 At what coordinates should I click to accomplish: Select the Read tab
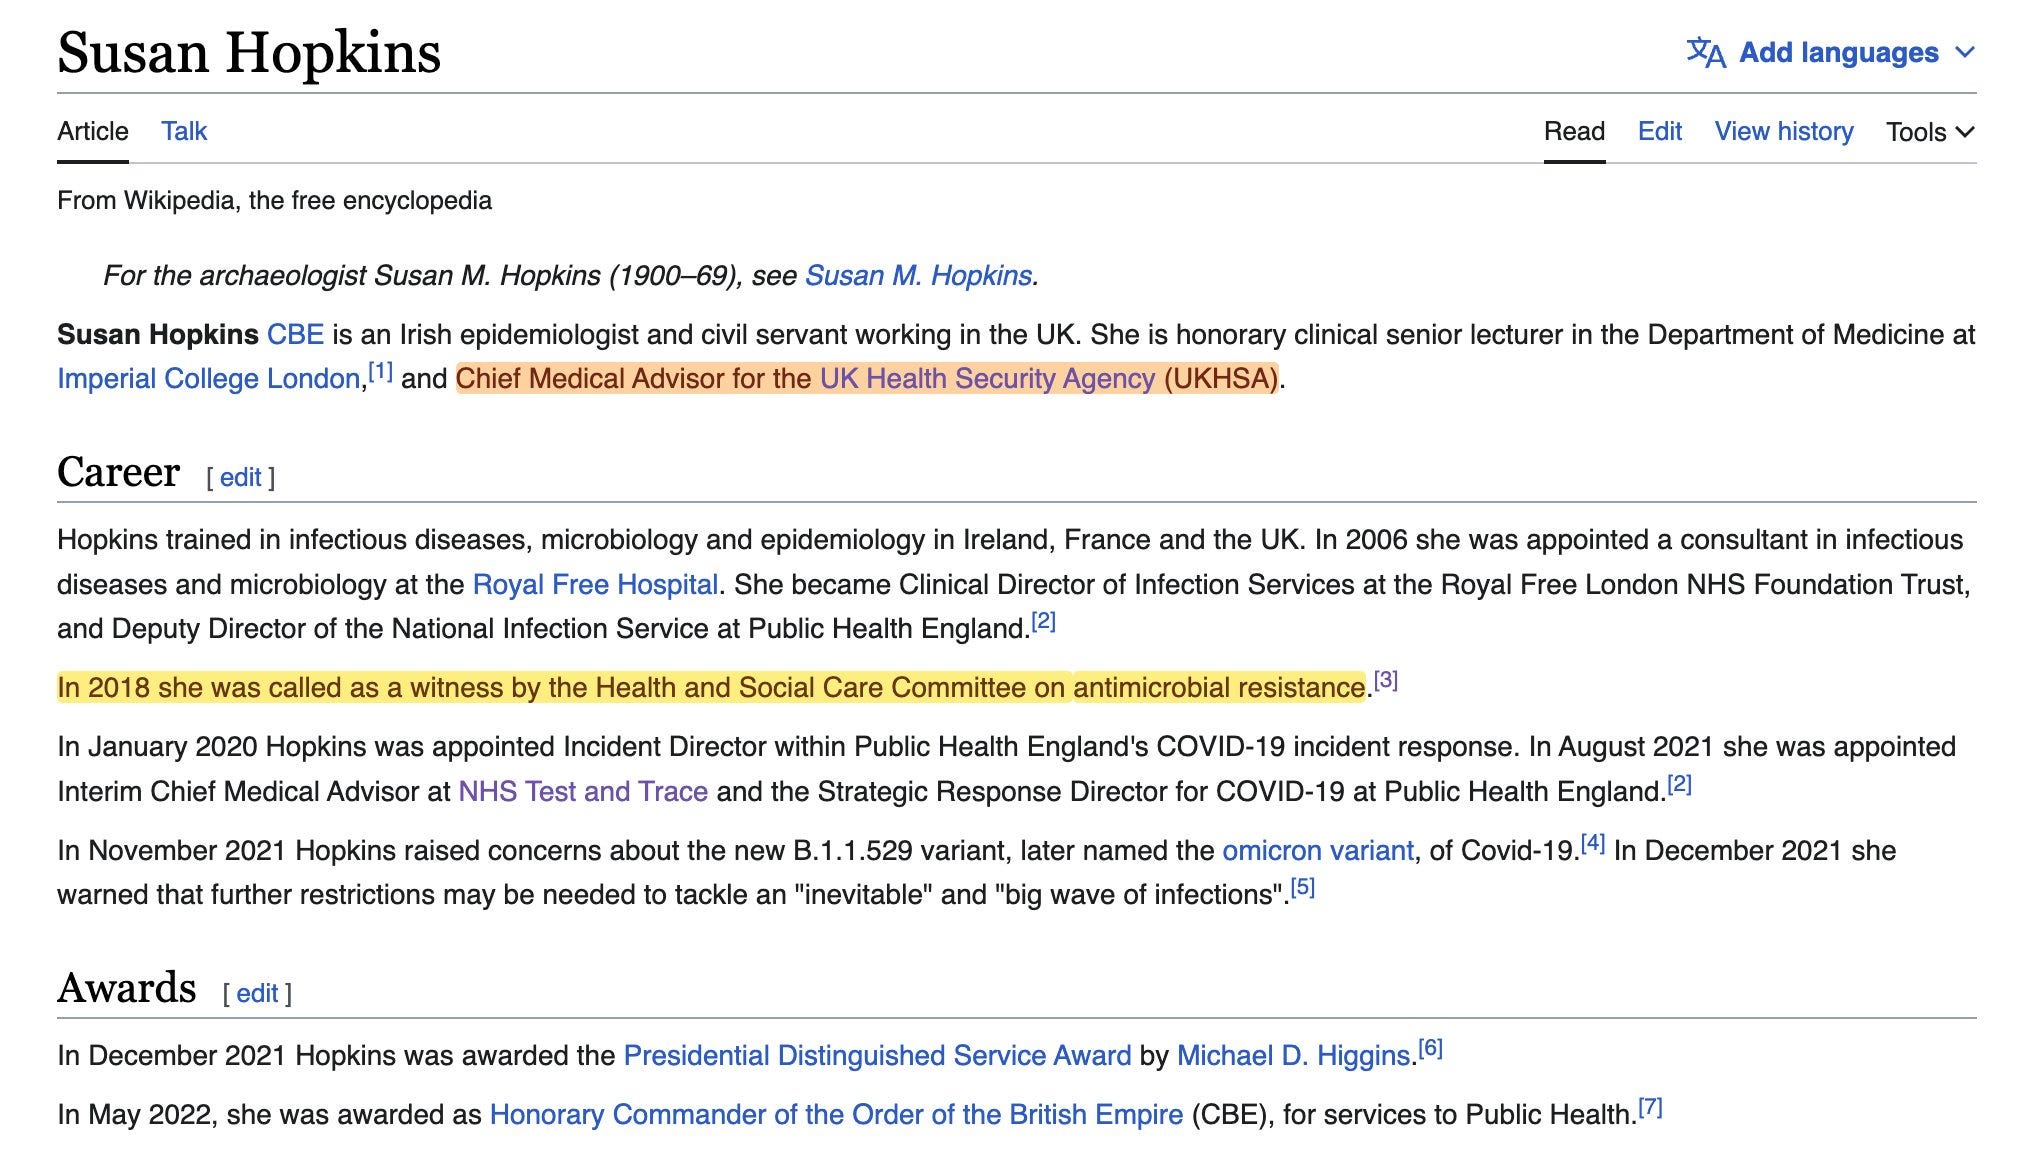coord(1574,131)
